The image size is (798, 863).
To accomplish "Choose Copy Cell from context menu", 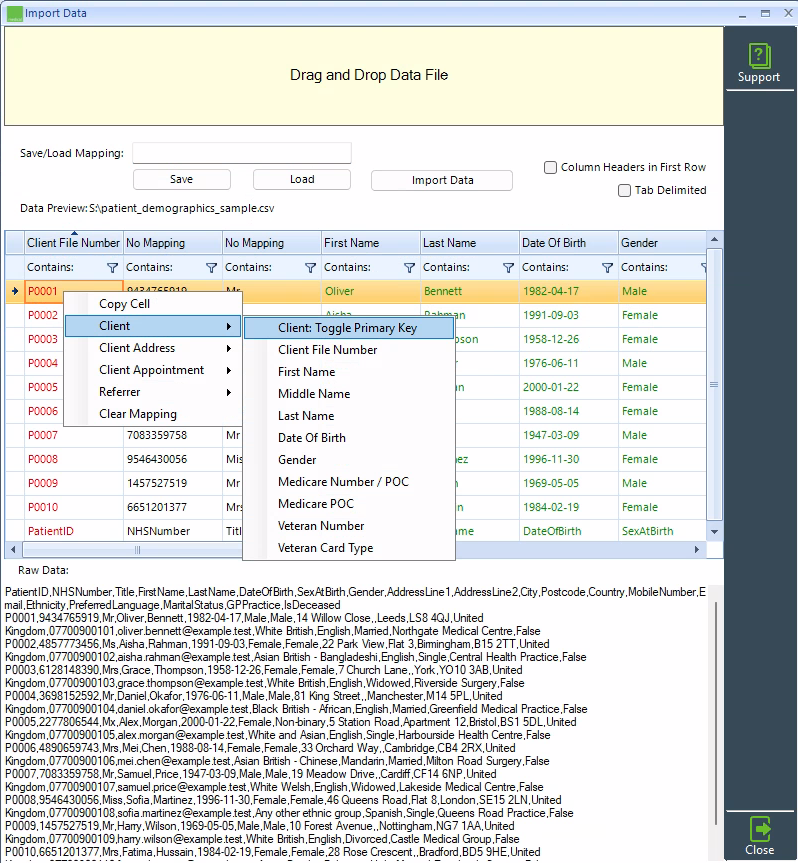I will pos(153,304).
